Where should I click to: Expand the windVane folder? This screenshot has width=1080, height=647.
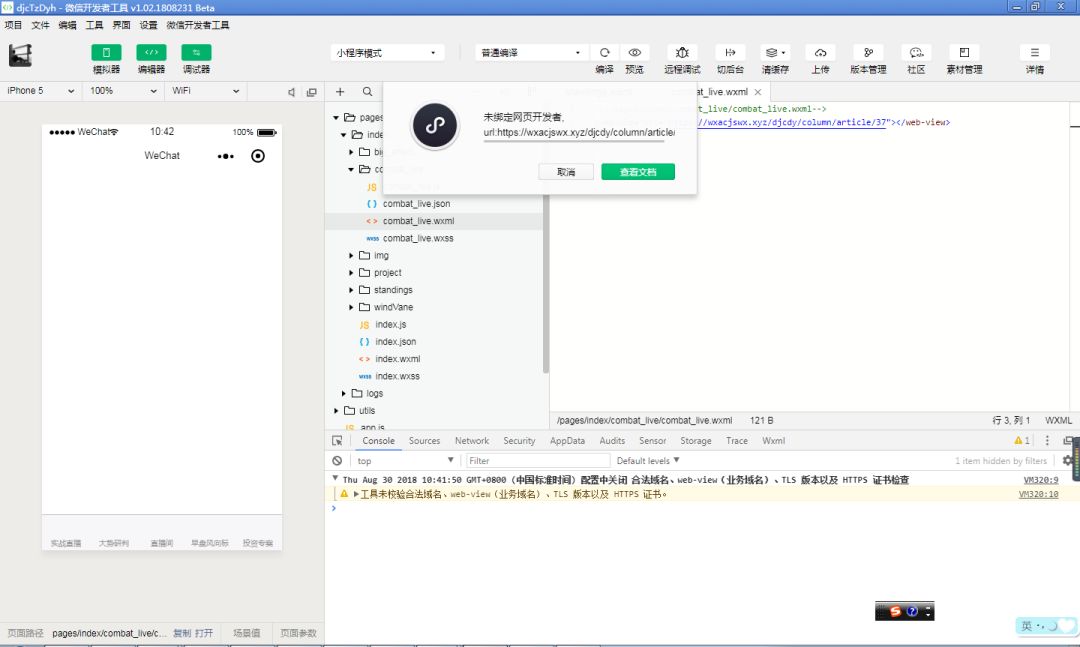point(351,307)
